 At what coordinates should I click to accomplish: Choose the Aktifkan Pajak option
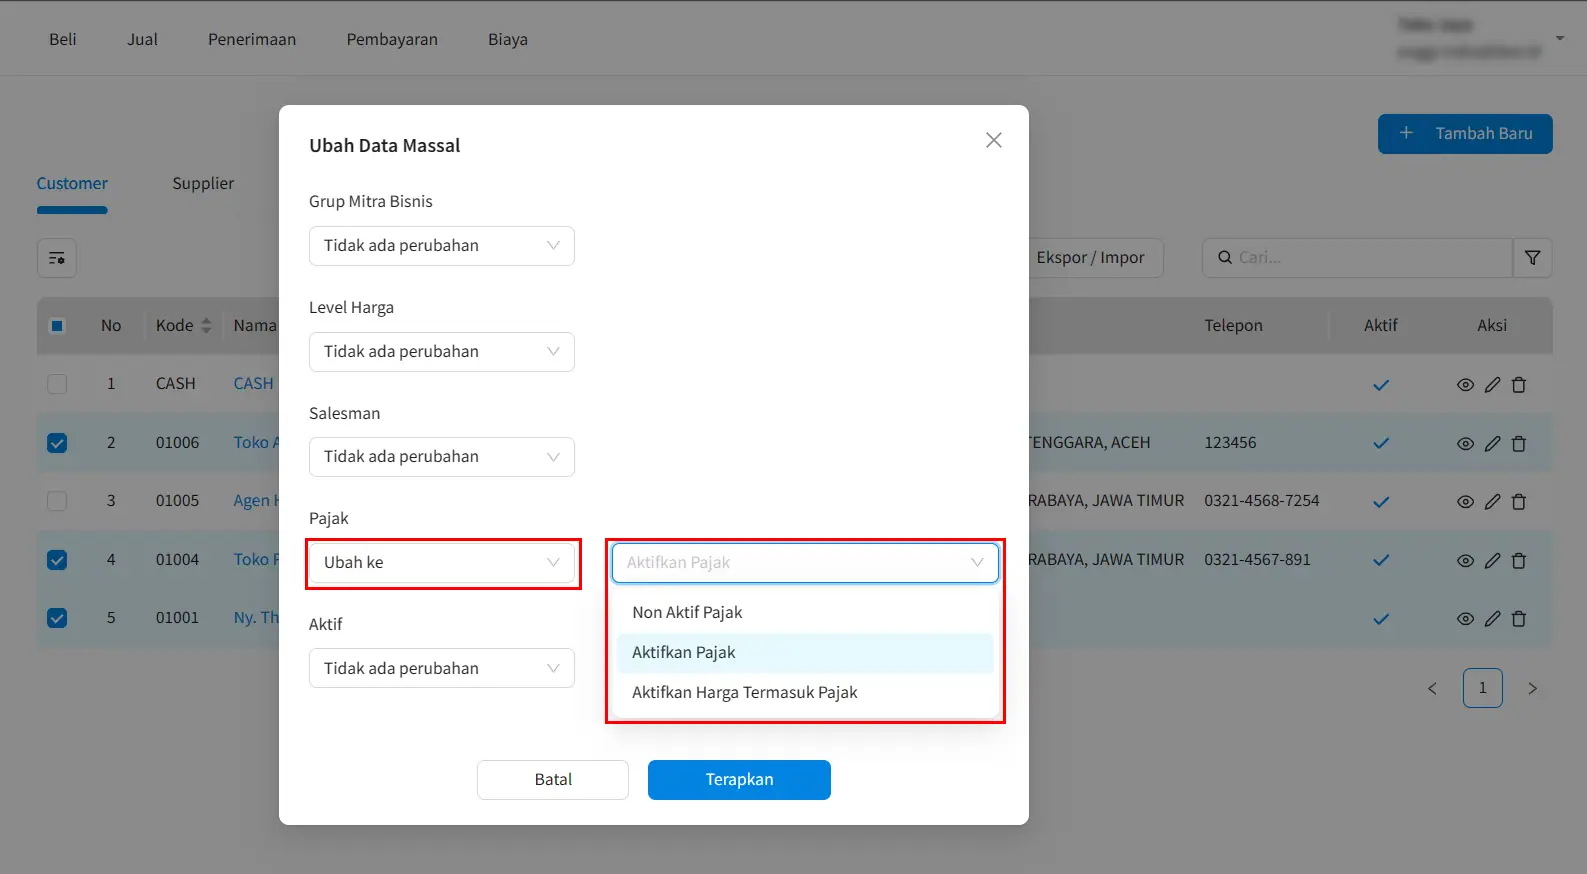coord(805,652)
